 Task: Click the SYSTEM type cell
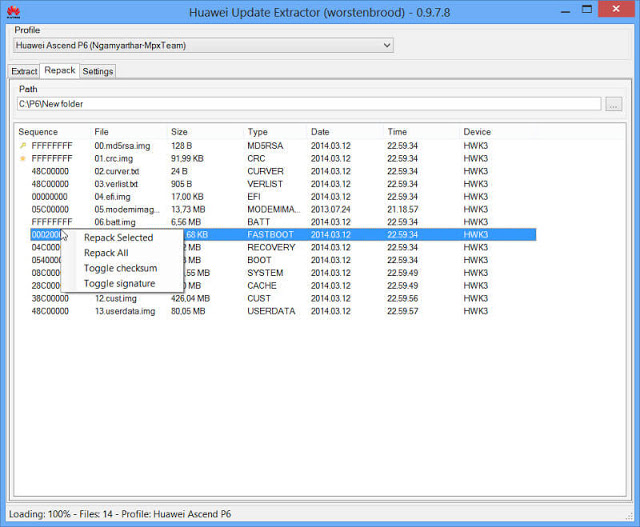(265, 273)
